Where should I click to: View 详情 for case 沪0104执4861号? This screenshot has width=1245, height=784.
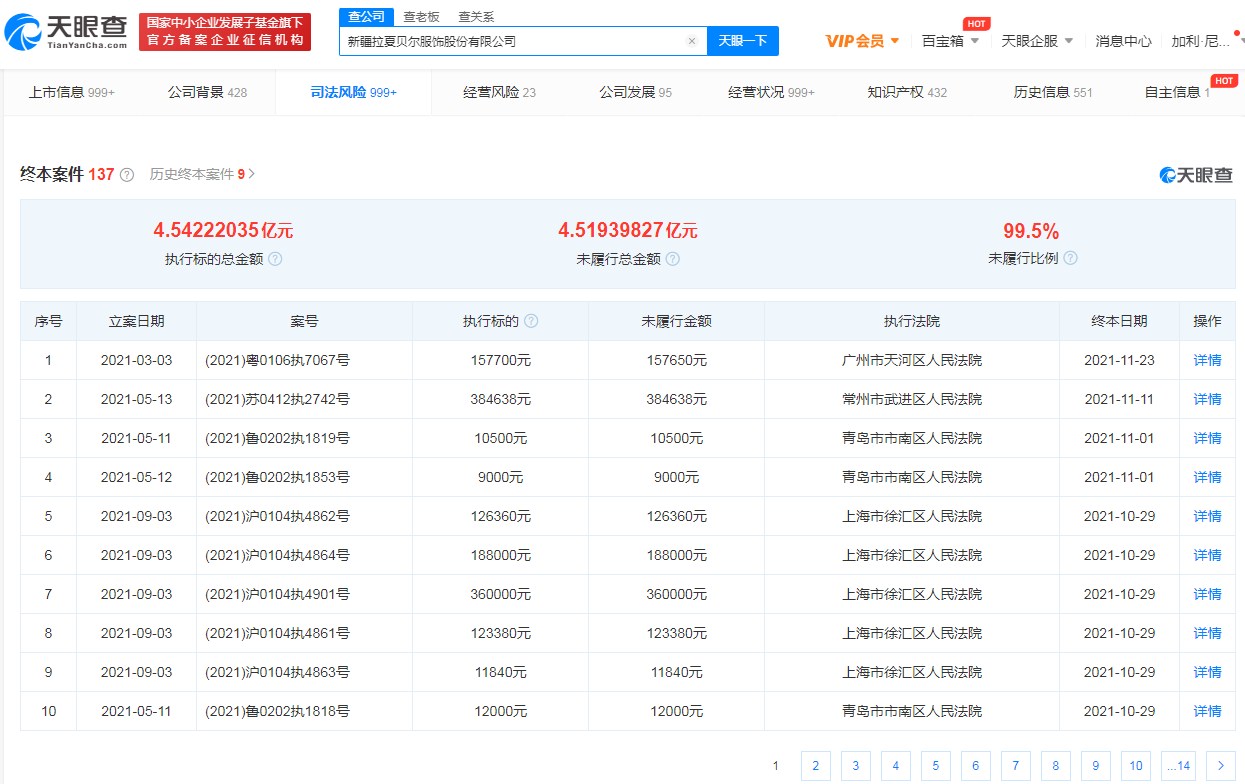(x=1207, y=633)
